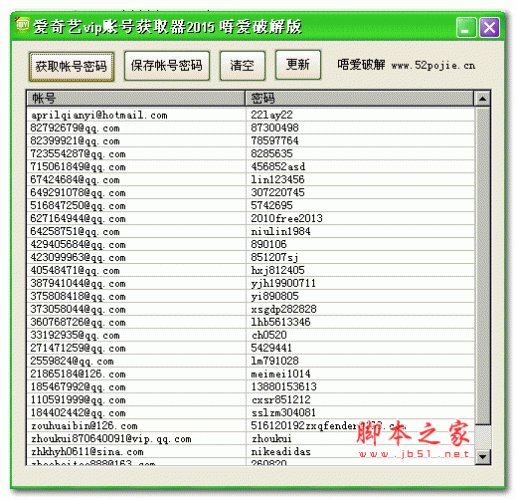Screen dimensions: 516x500
Task: Click password cell 2010free2013
Action: click(287, 219)
